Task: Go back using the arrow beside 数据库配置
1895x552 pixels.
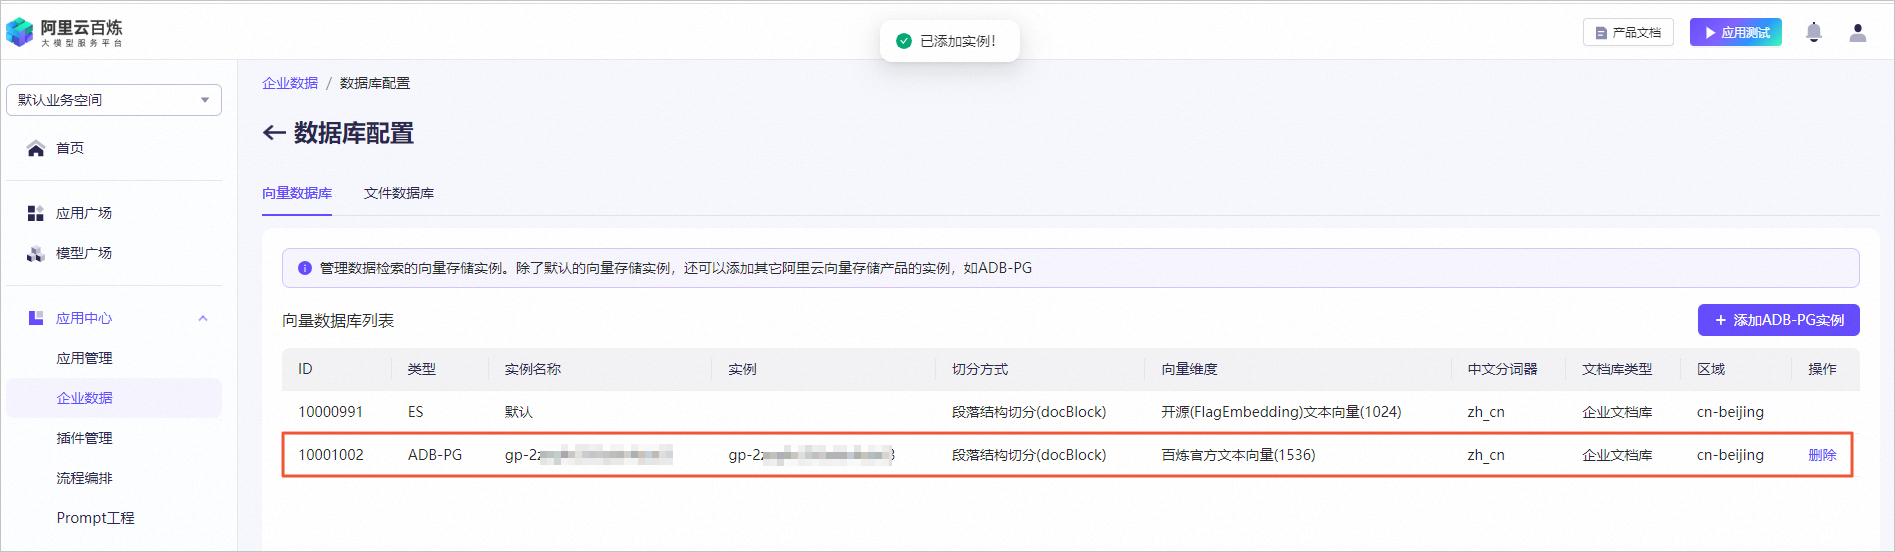Action: [x=274, y=133]
